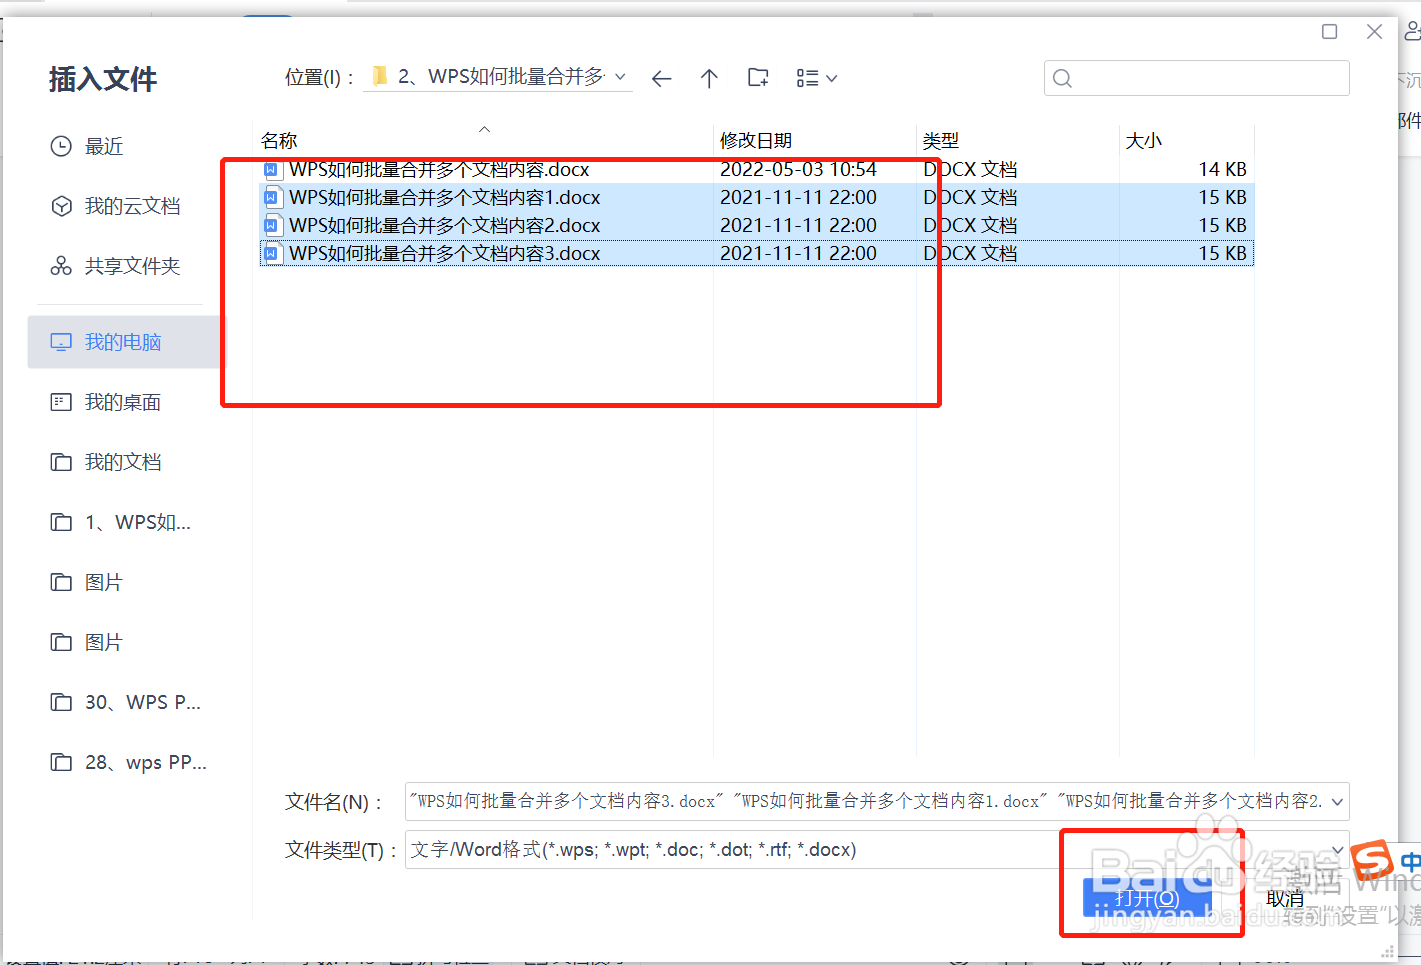Maximize the insert file dialog
1421x965 pixels.
(1330, 32)
